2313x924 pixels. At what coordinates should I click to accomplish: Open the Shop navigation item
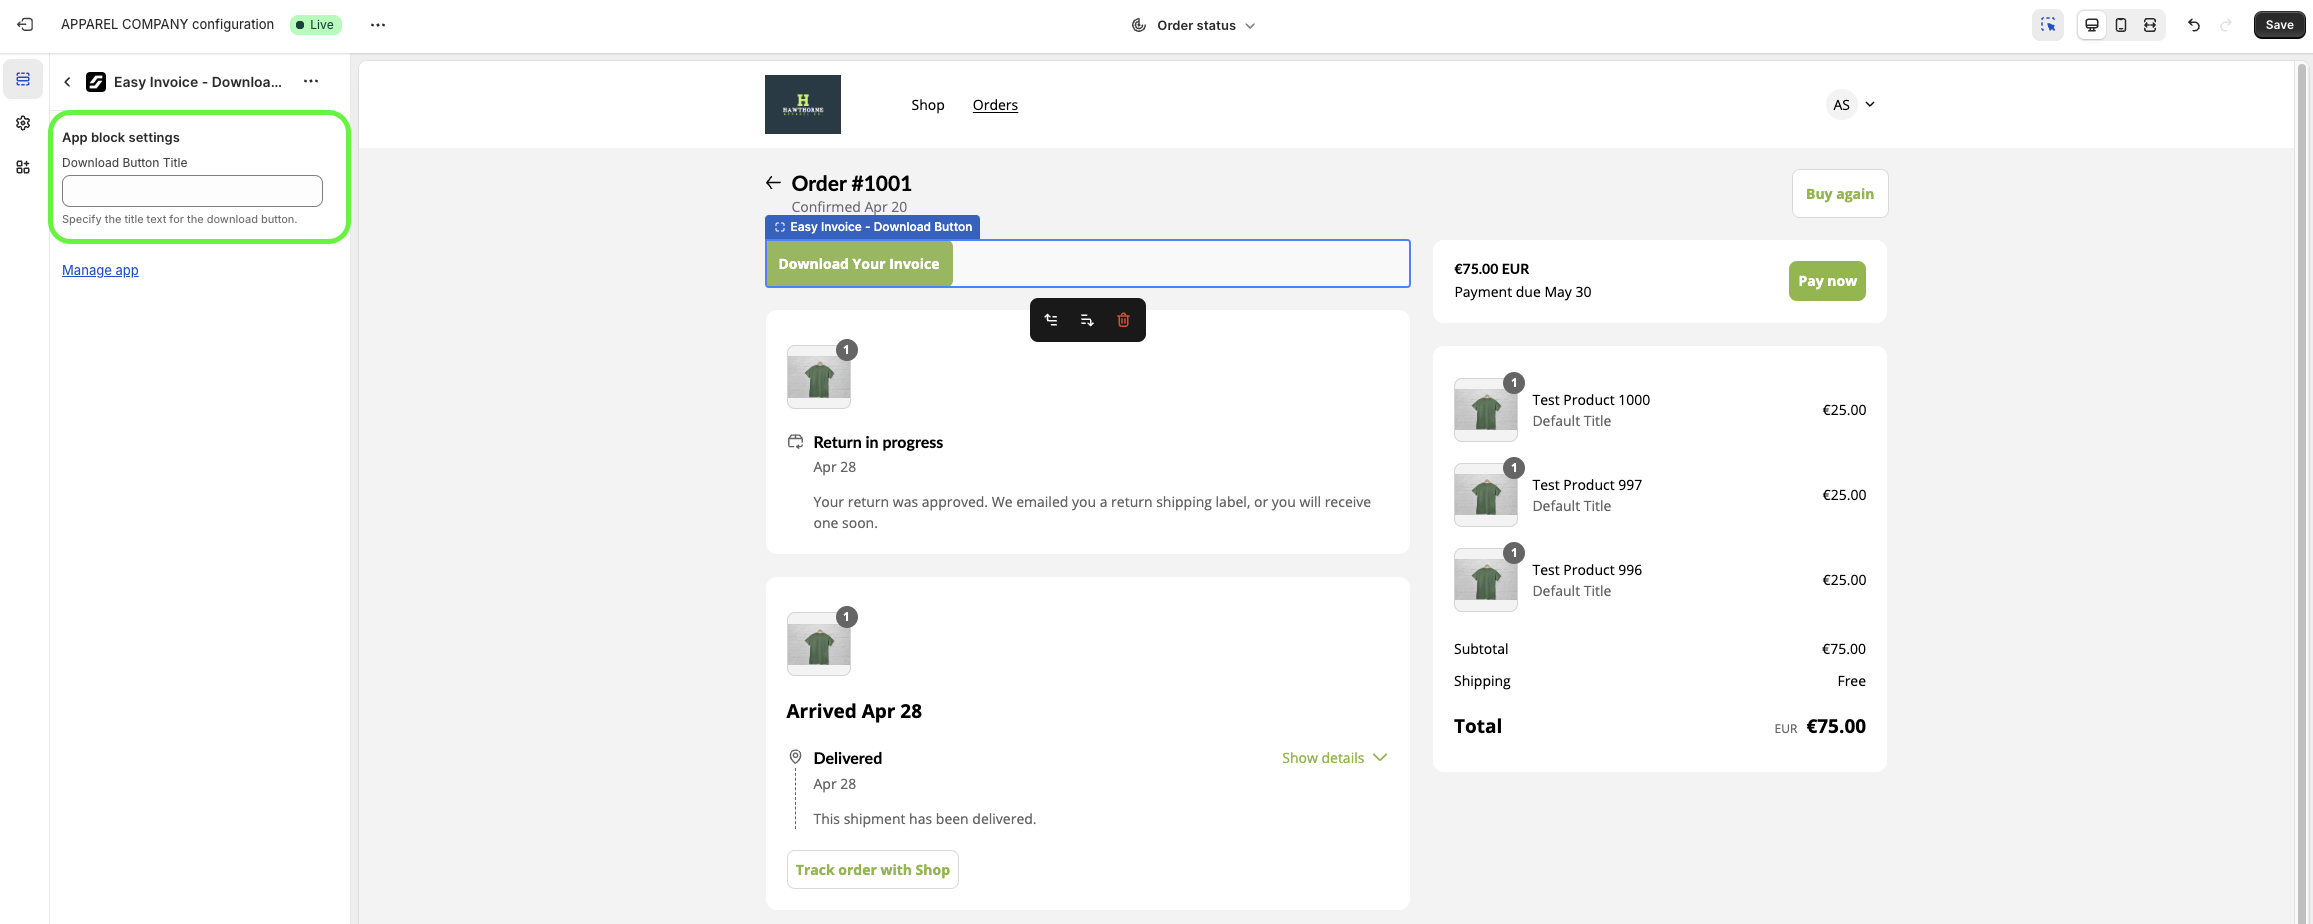[927, 105]
